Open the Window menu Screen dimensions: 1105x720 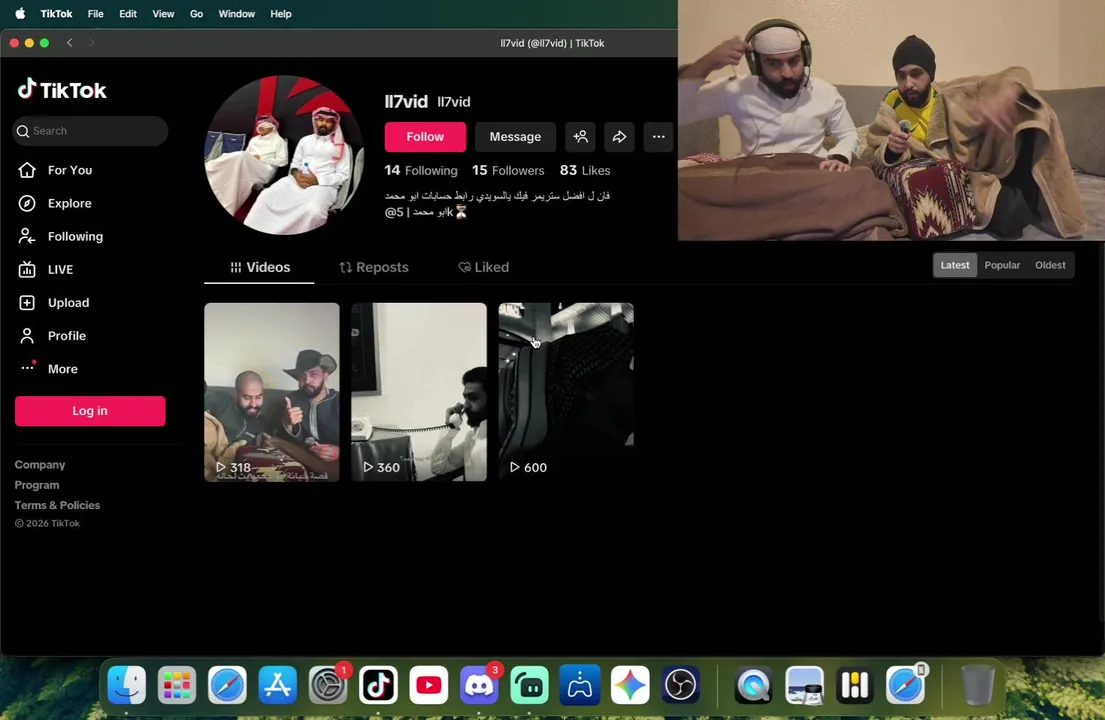(x=236, y=13)
